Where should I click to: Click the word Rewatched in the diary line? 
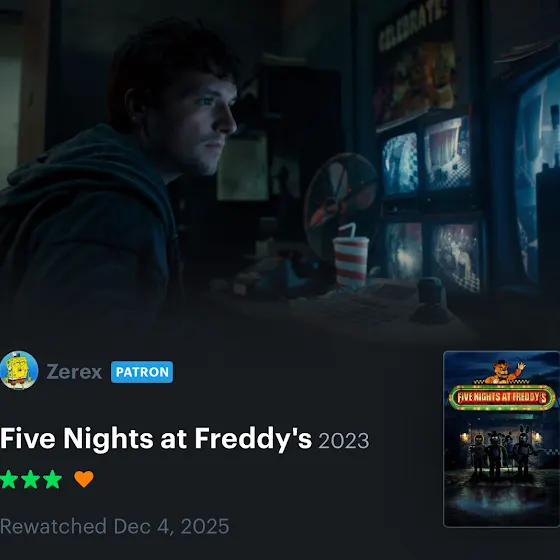tap(53, 526)
